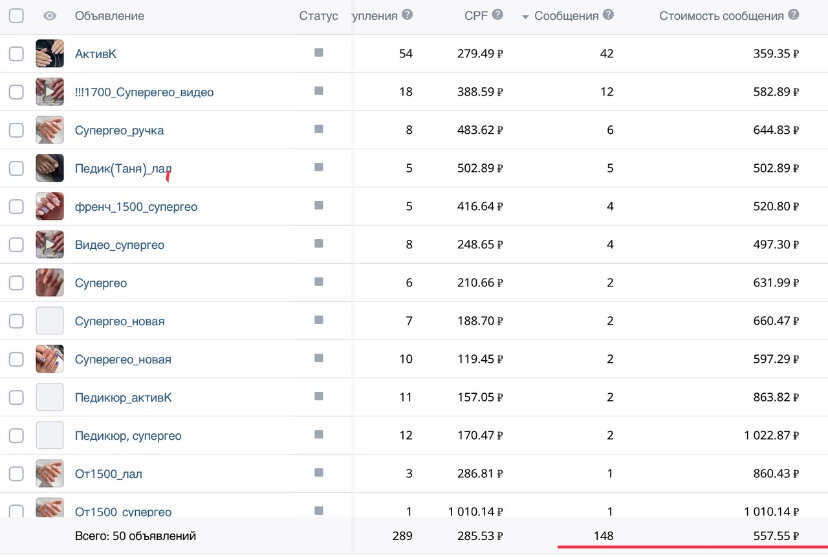Toggle status square of френч_1500_супергео
The image size is (828, 557).
[318, 205]
